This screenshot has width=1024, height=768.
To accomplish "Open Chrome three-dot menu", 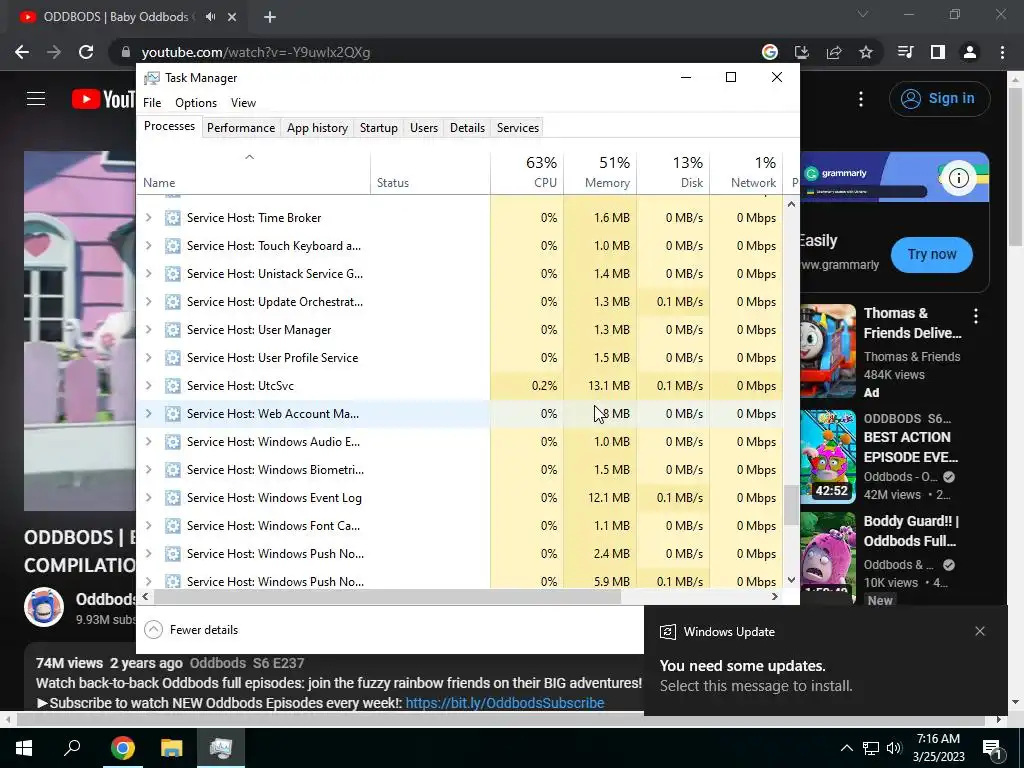I will click(1002, 52).
